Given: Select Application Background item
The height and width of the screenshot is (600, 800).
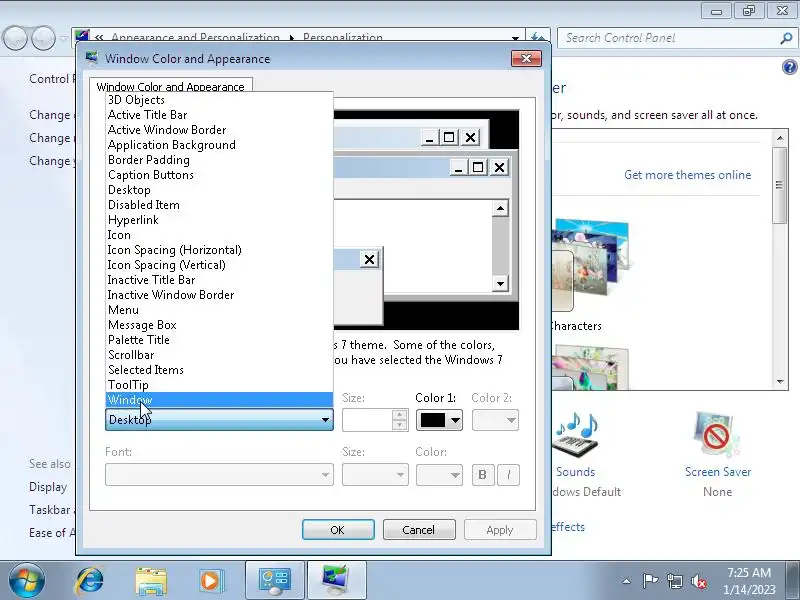Looking at the screenshot, I should (x=219, y=145).
